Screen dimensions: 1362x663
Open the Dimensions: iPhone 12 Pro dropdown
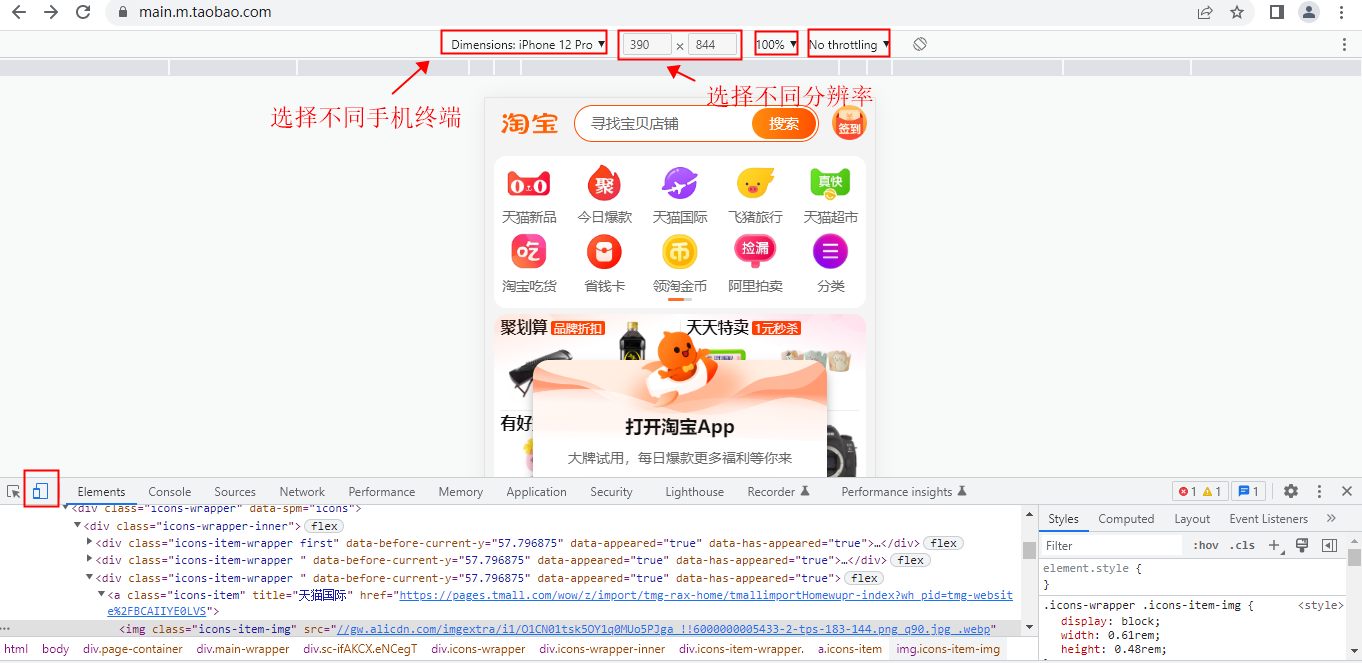(x=527, y=45)
